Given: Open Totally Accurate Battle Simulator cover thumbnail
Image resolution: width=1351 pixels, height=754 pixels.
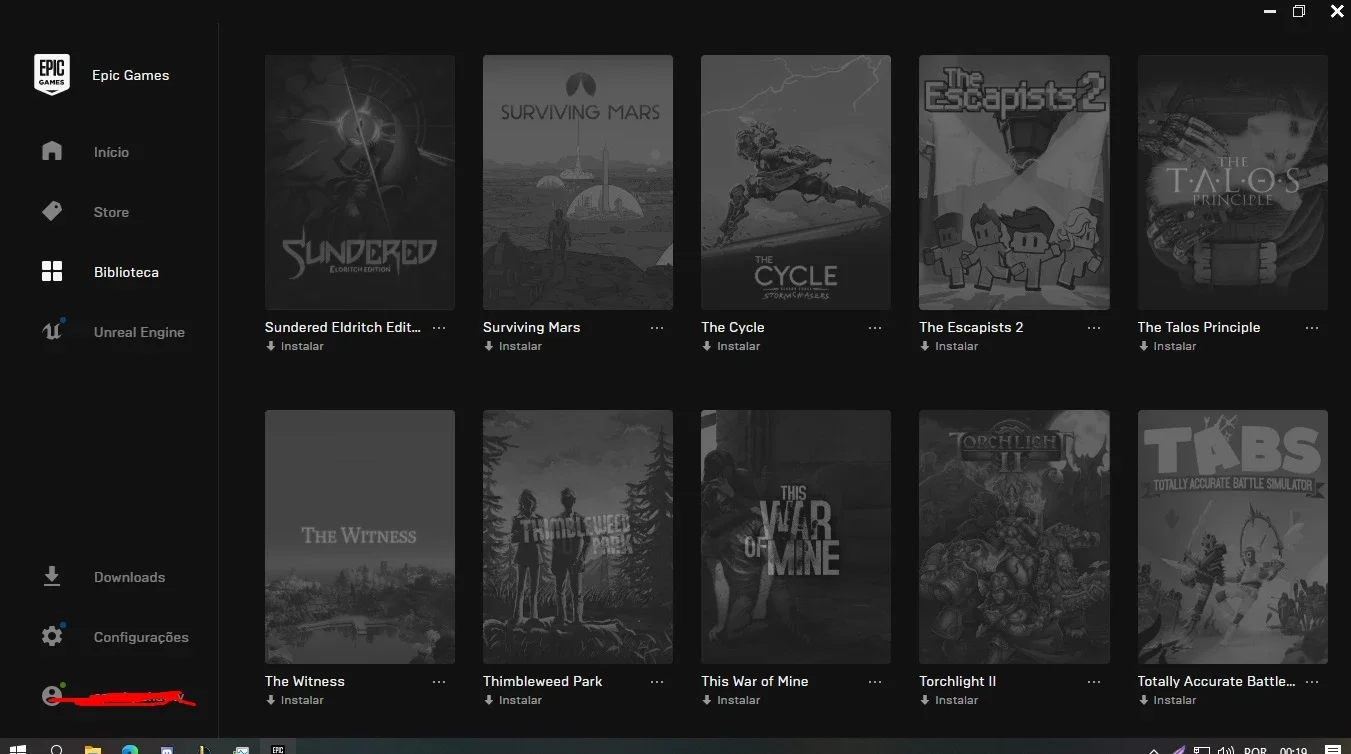Looking at the screenshot, I should [1233, 537].
